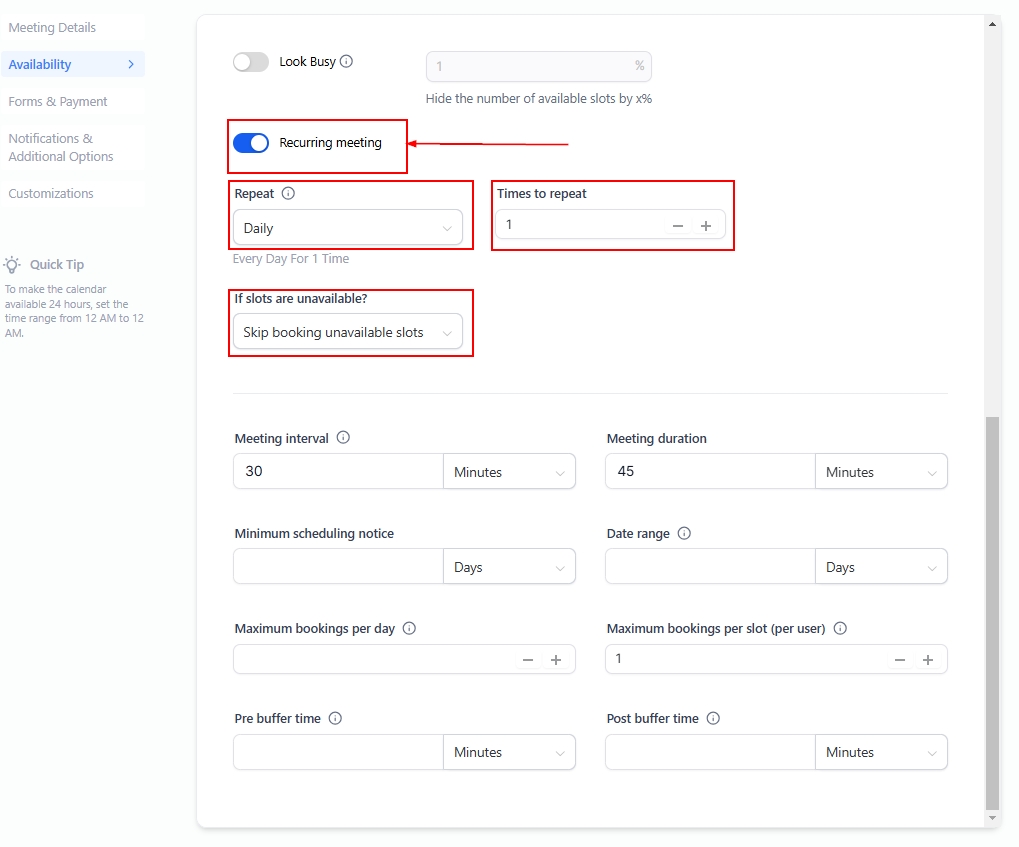The height and width of the screenshot is (847, 1019).
Task: Click info icon beside Date range
Action: pos(684,534)
